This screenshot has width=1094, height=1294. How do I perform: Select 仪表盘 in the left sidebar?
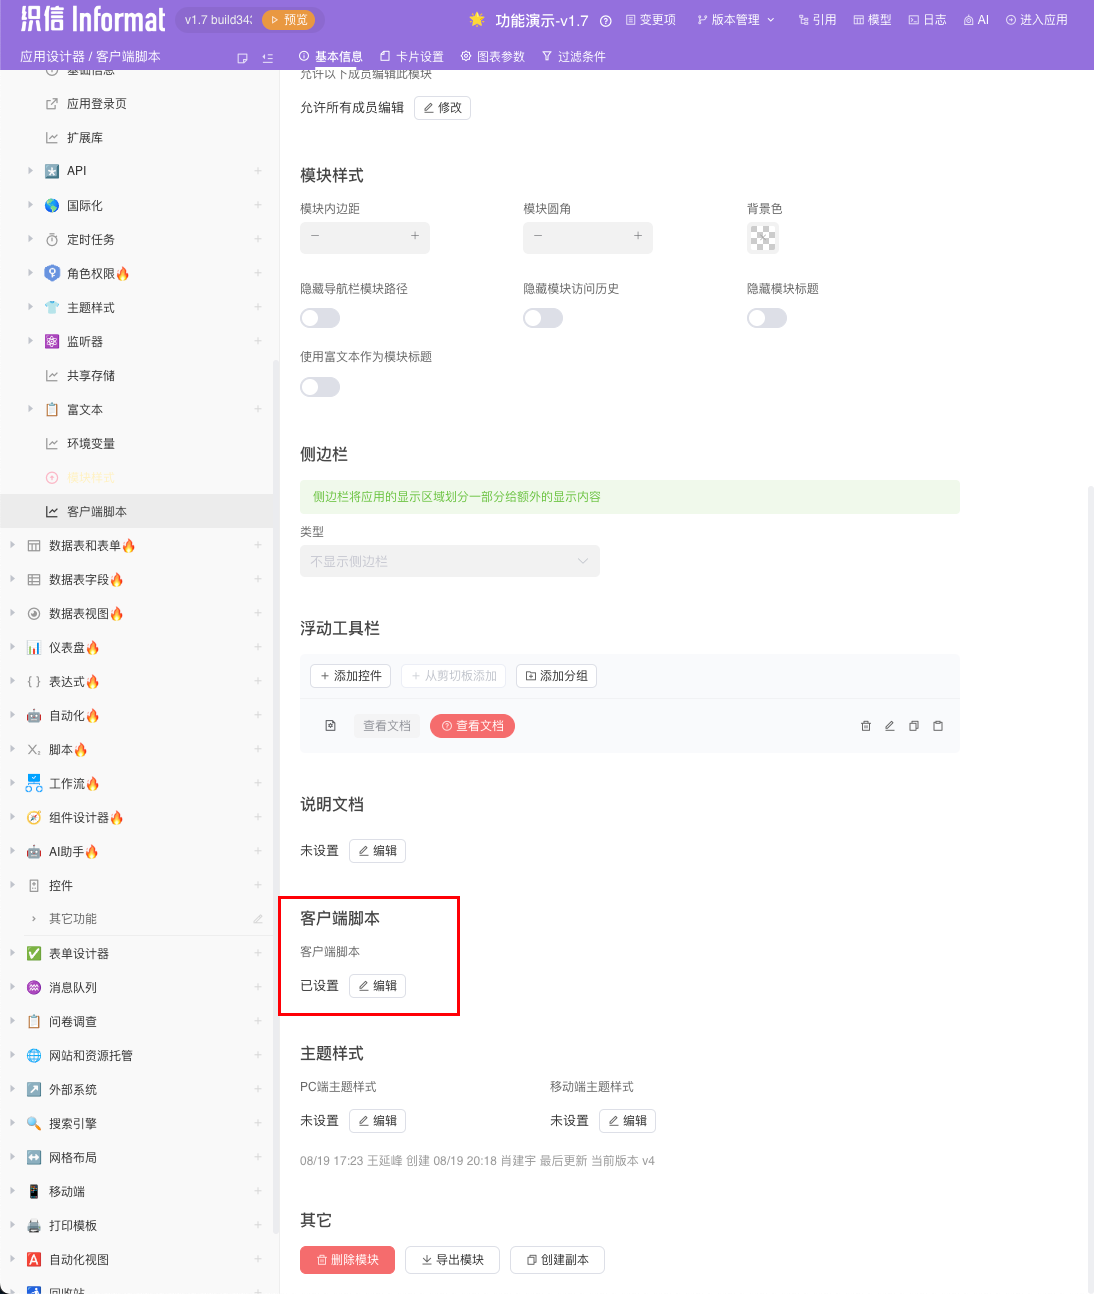tap(68, 647)
